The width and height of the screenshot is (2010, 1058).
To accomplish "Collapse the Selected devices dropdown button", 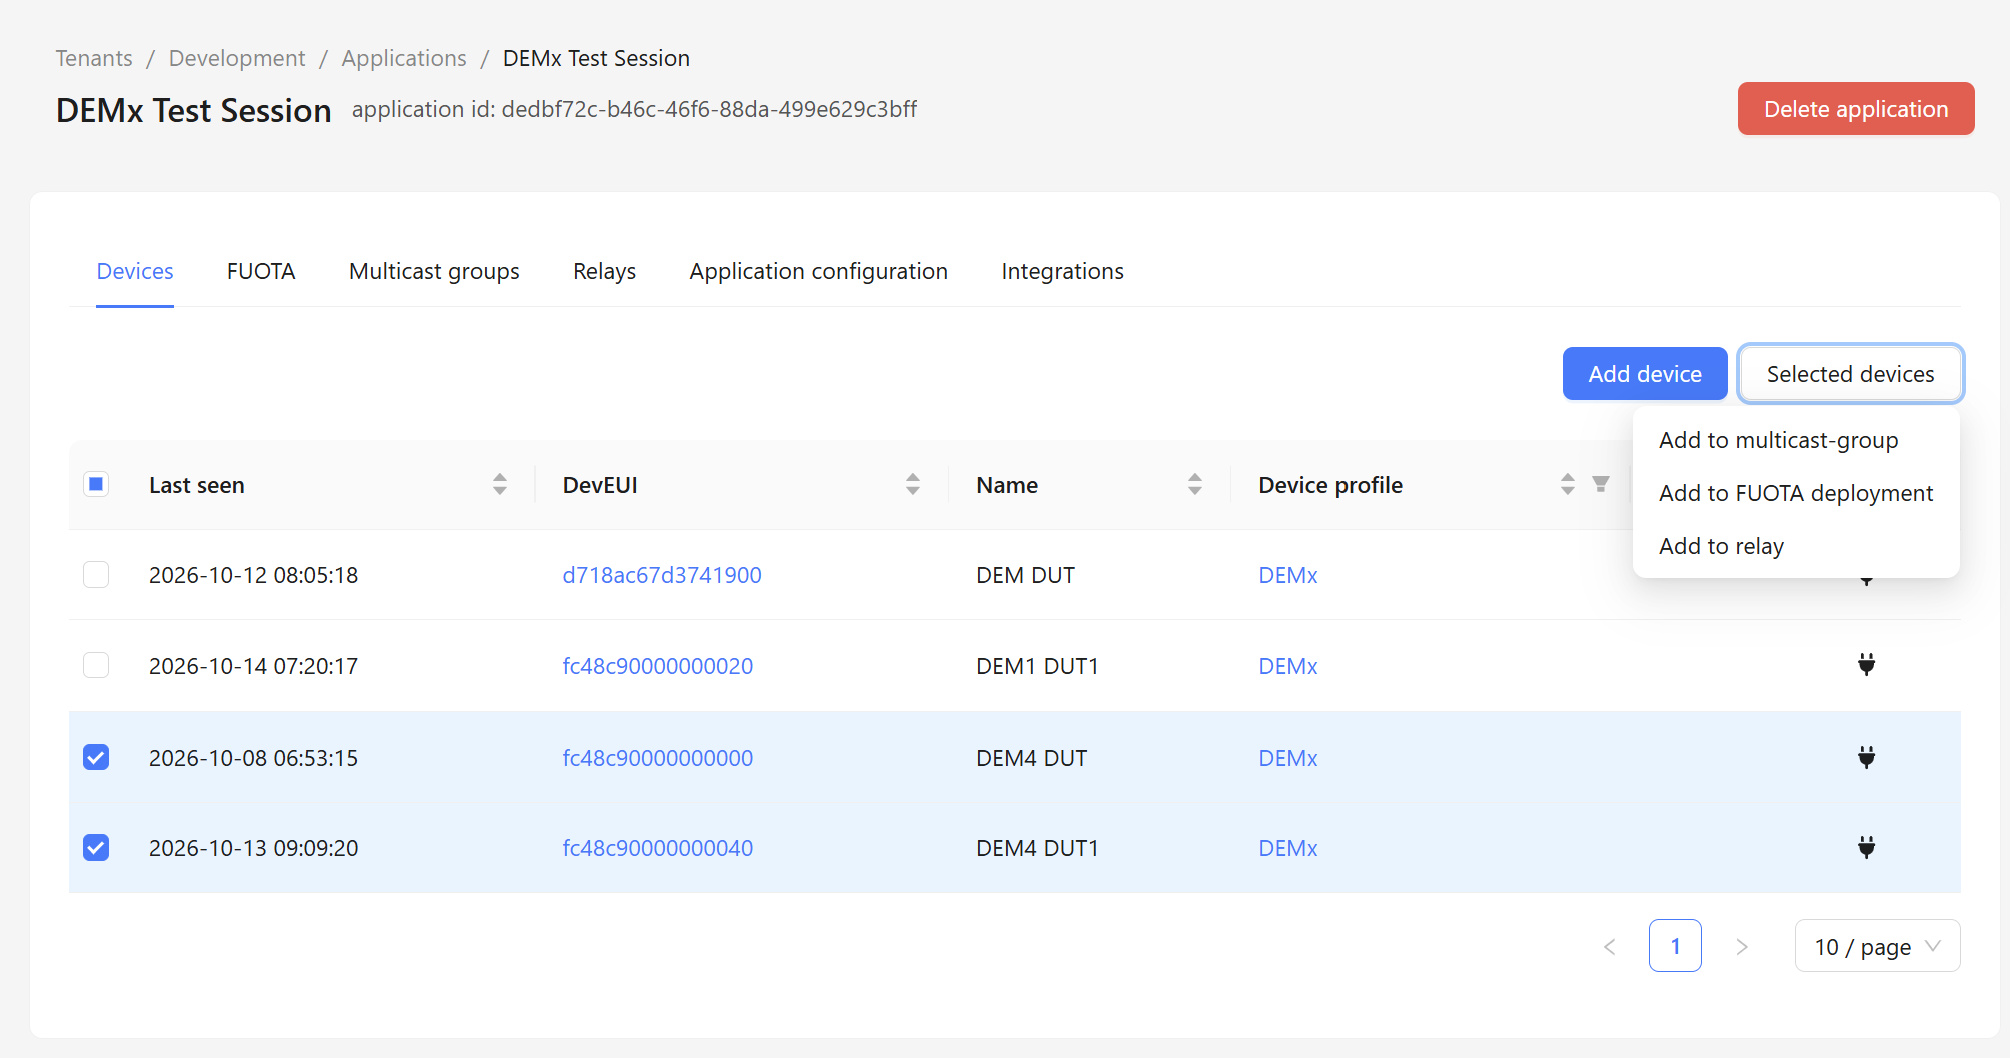I will pyautogui.click(x=1850, y=374).
